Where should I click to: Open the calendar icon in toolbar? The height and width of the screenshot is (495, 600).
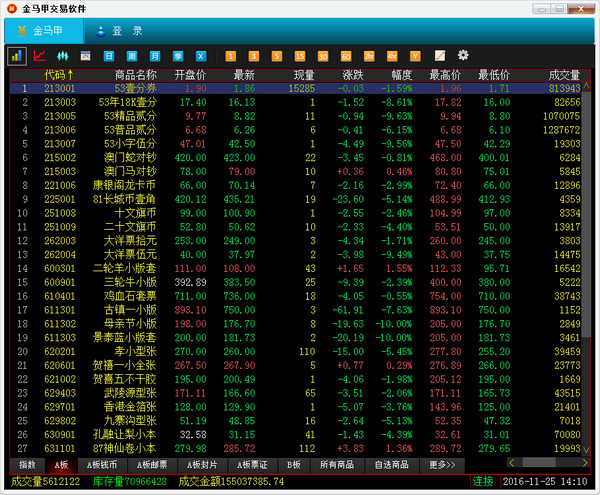tap(85, 56)
